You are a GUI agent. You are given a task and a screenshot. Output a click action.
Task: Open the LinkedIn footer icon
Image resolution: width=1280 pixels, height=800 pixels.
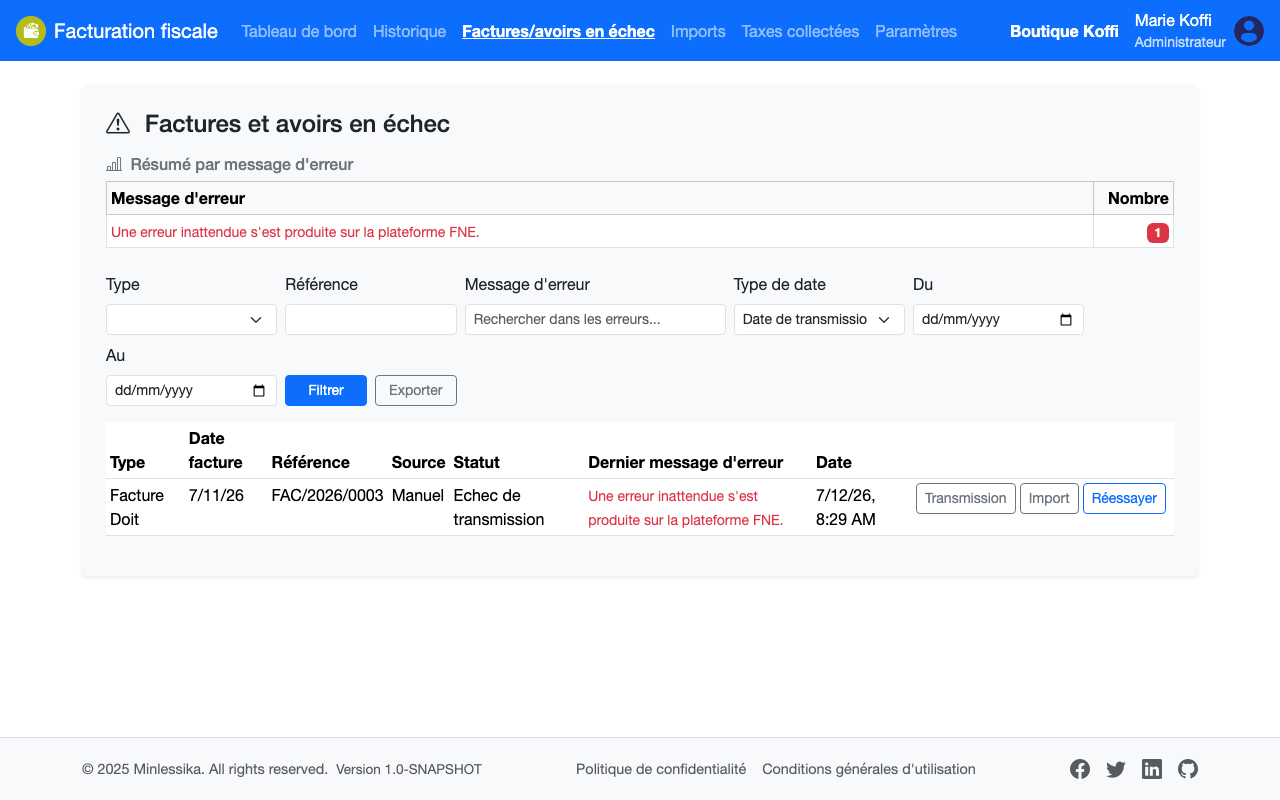click(x=1152, y=769)
